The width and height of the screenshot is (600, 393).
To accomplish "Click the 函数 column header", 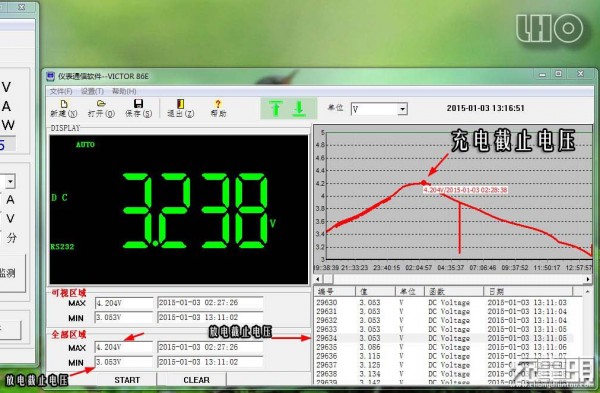I will [x=454, y=292].
